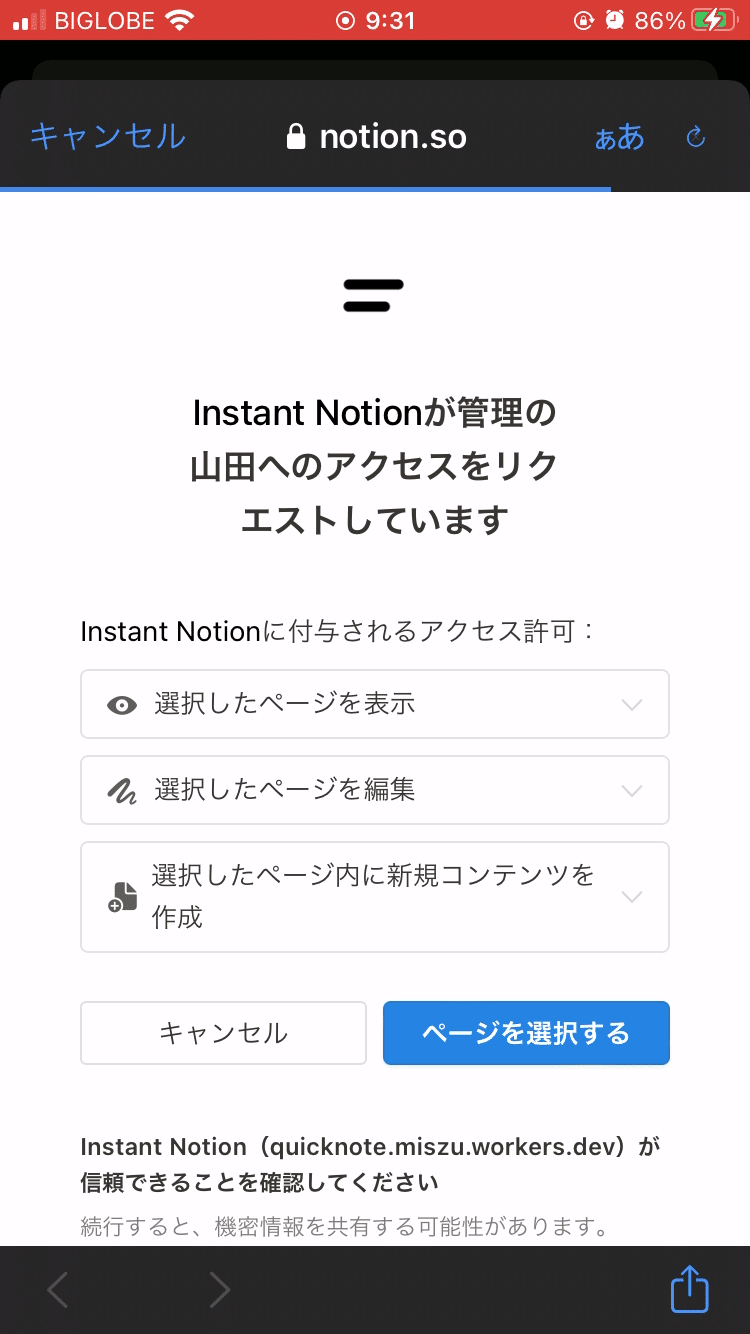
Task: Click the pen icon for page editing permission
Action: (x=121, y=790)
